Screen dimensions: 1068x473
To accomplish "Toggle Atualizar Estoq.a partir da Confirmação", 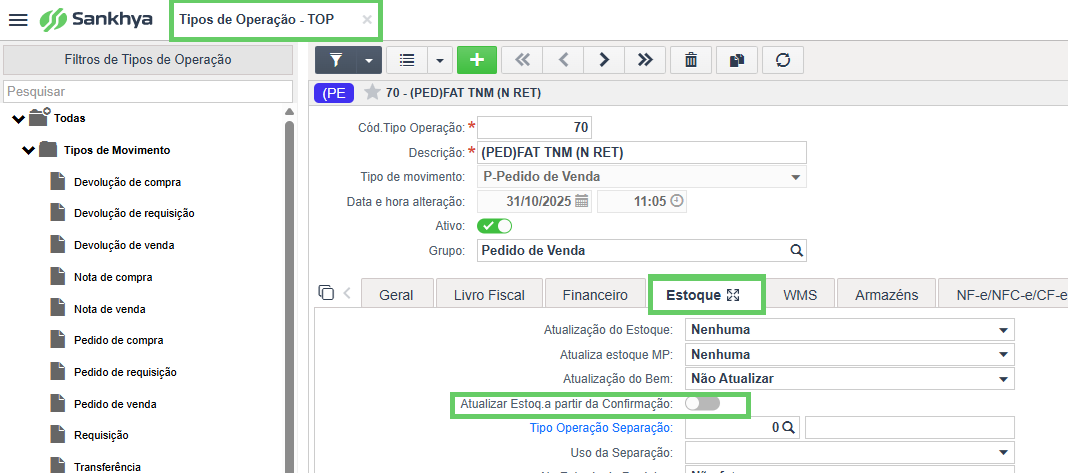I will pyautogui.click(x=702, y=404).
